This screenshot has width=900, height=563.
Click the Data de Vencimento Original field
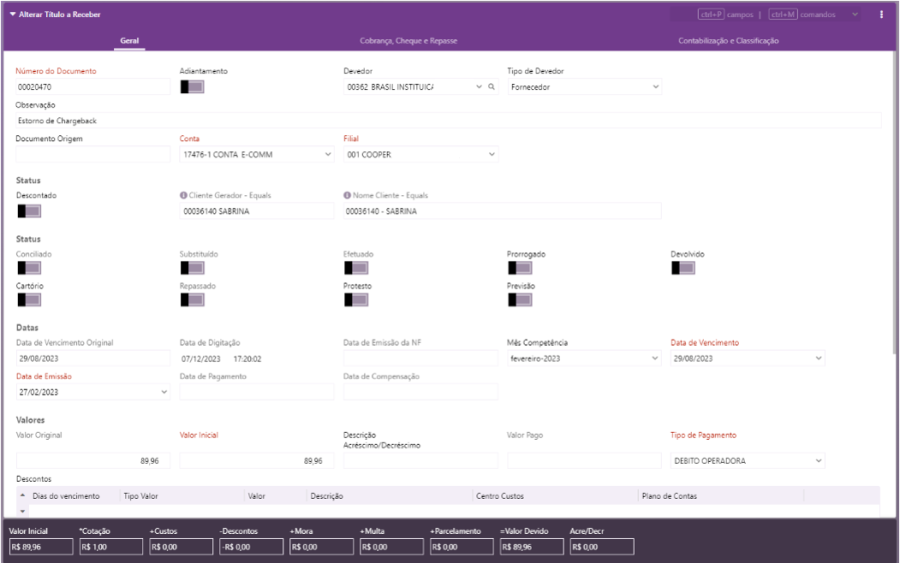[x=93, y=359]
